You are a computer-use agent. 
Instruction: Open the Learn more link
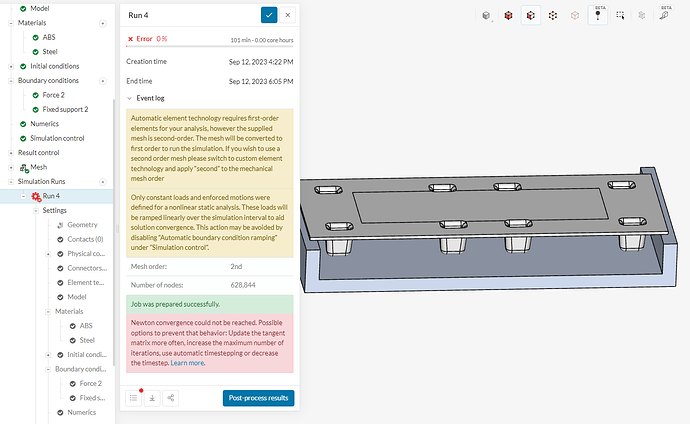(x=187, y=363)
